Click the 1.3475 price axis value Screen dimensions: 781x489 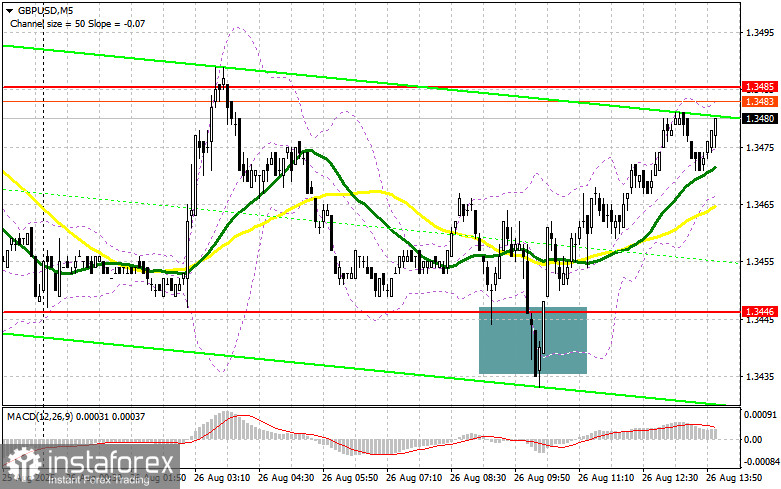click(760, 147)
